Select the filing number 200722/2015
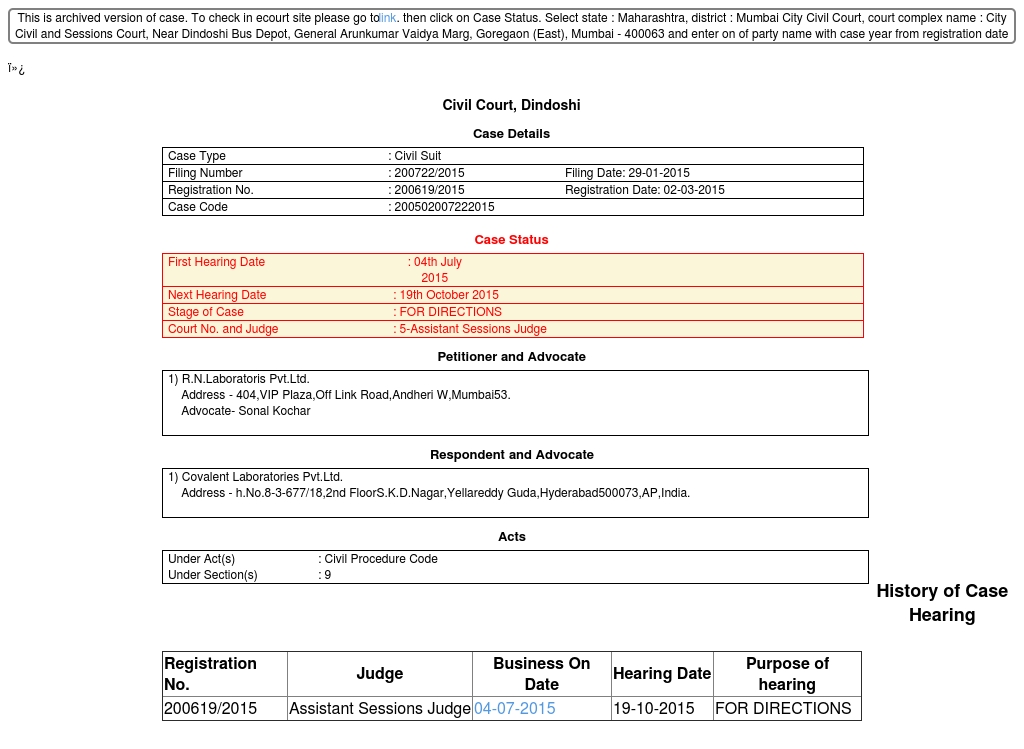Image resolution: width=1024 pixels, height=749 pixels. 429,173
